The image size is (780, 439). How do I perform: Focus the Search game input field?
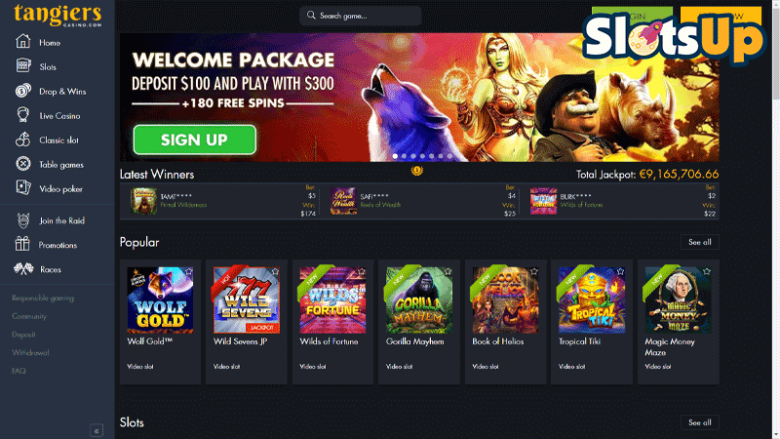360,16
